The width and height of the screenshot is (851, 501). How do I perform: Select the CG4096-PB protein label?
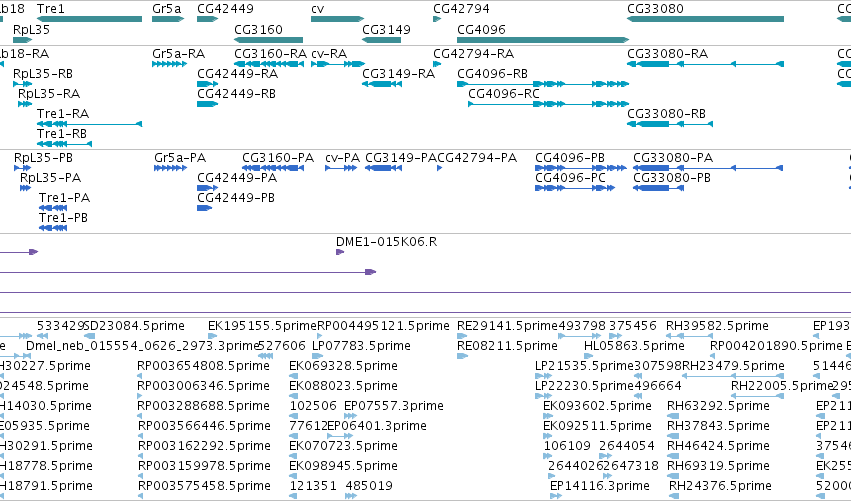click(570, 158)
